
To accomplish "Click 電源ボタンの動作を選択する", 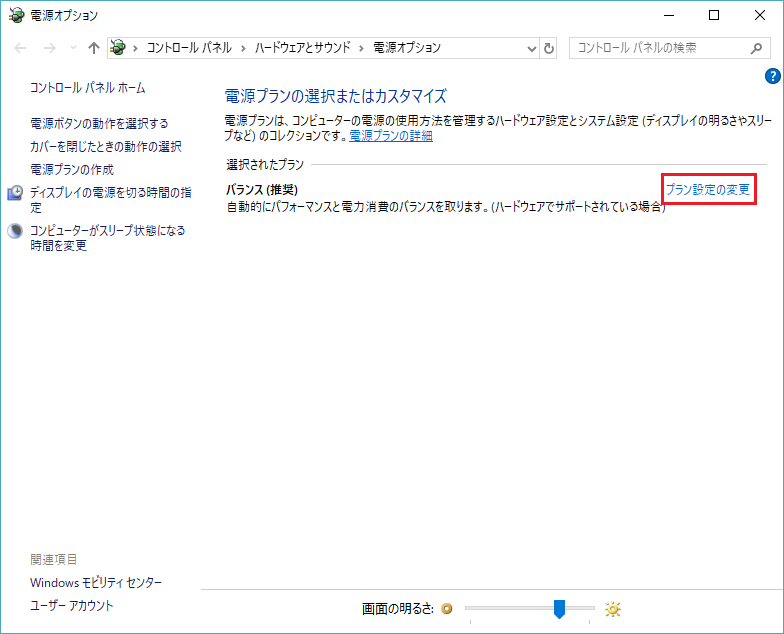I will pyautogui.click(x=99, y=123).
